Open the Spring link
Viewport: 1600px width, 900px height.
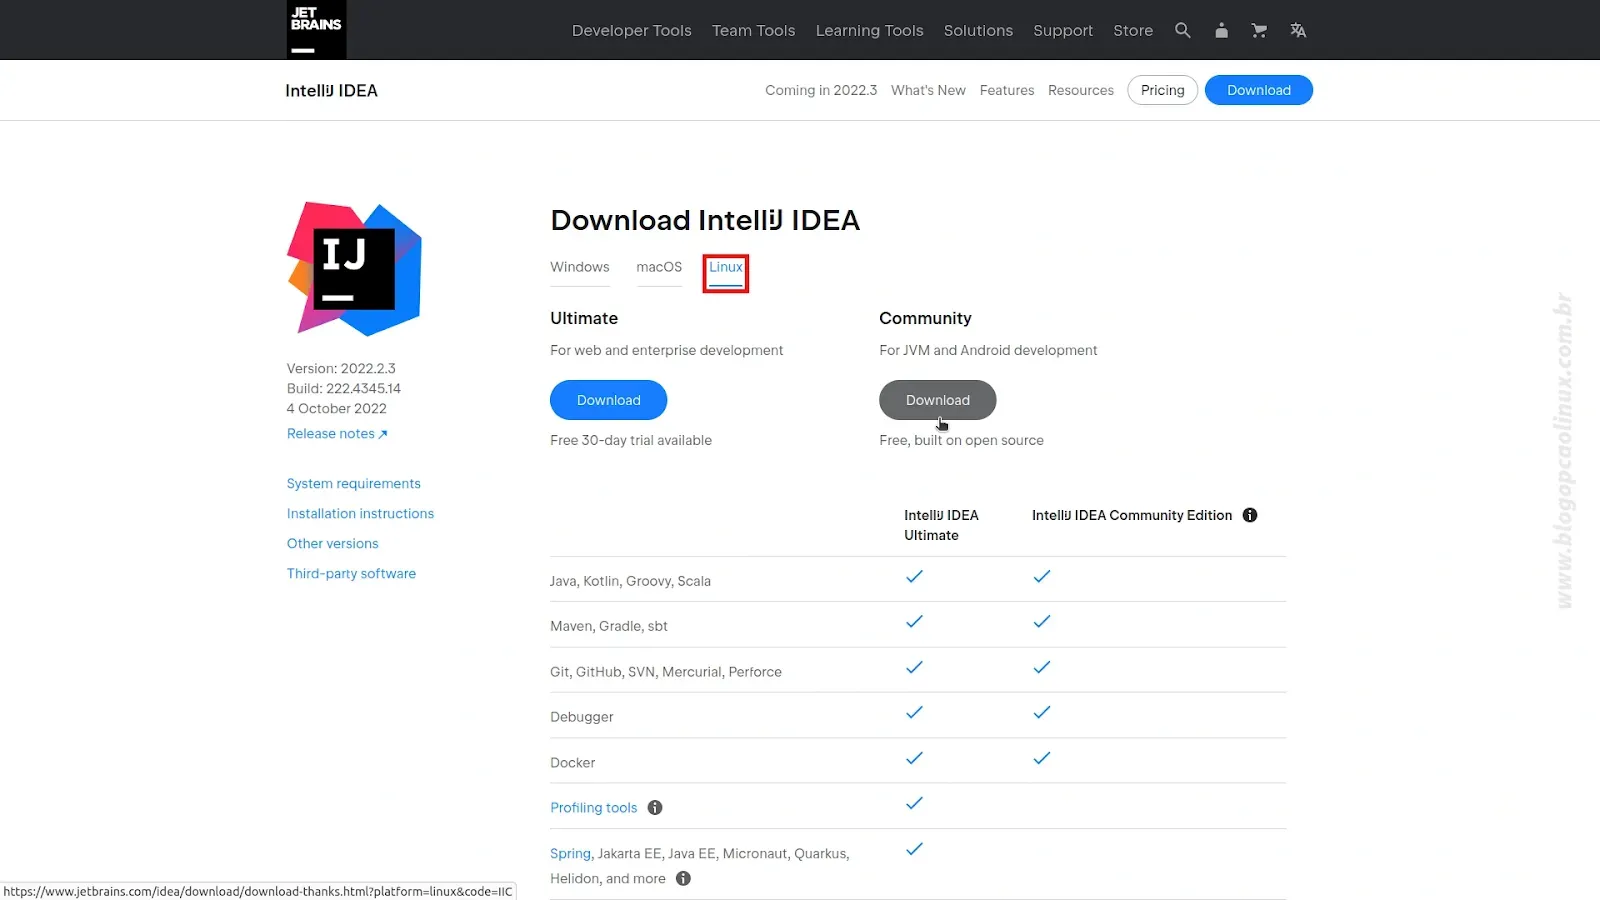click(570, 853)
